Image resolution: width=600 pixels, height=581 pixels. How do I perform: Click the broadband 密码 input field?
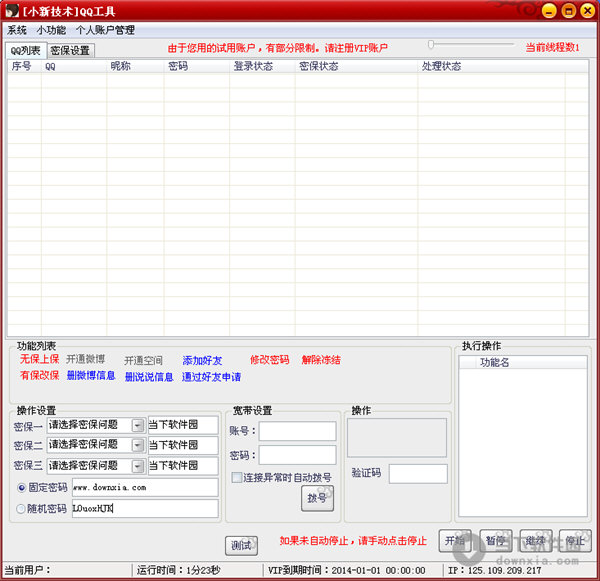297,455
